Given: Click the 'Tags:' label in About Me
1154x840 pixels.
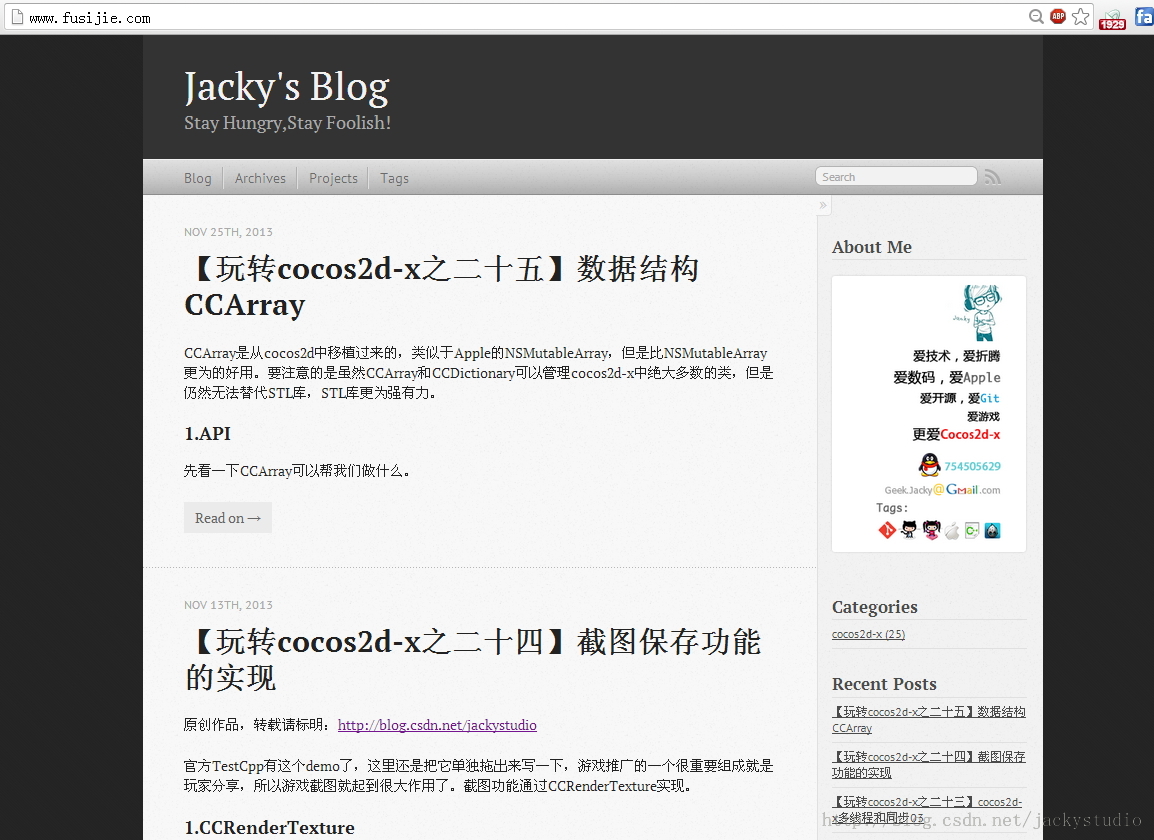Looking at the screenshot, I should click(892, 508).
